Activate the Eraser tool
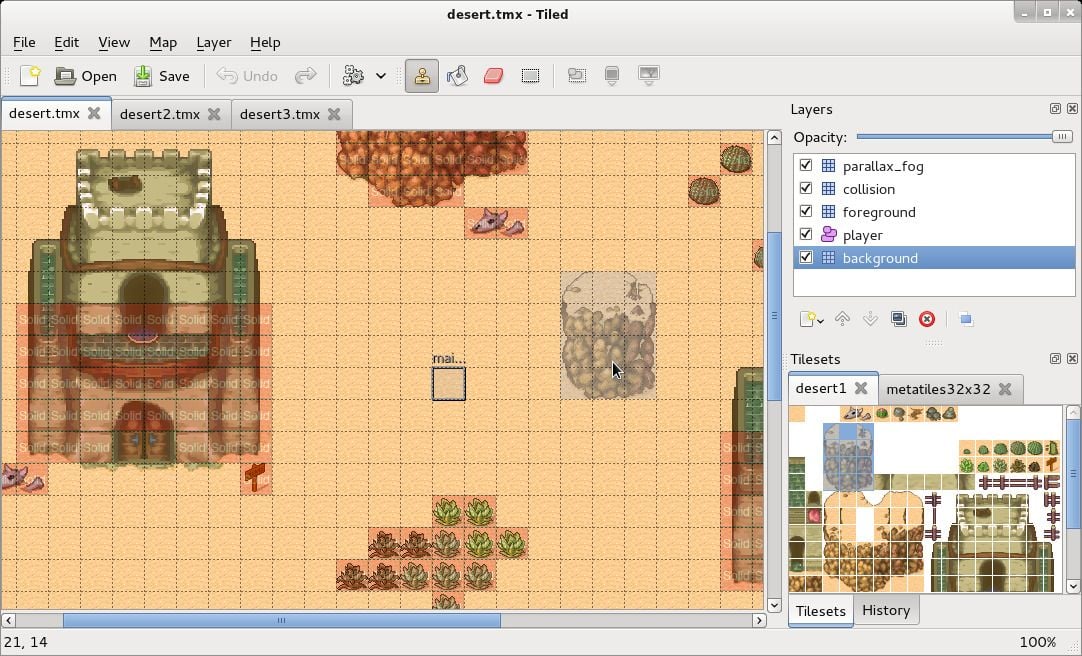Viewport: 1082px width, 656px height. (x=493, y=75)
